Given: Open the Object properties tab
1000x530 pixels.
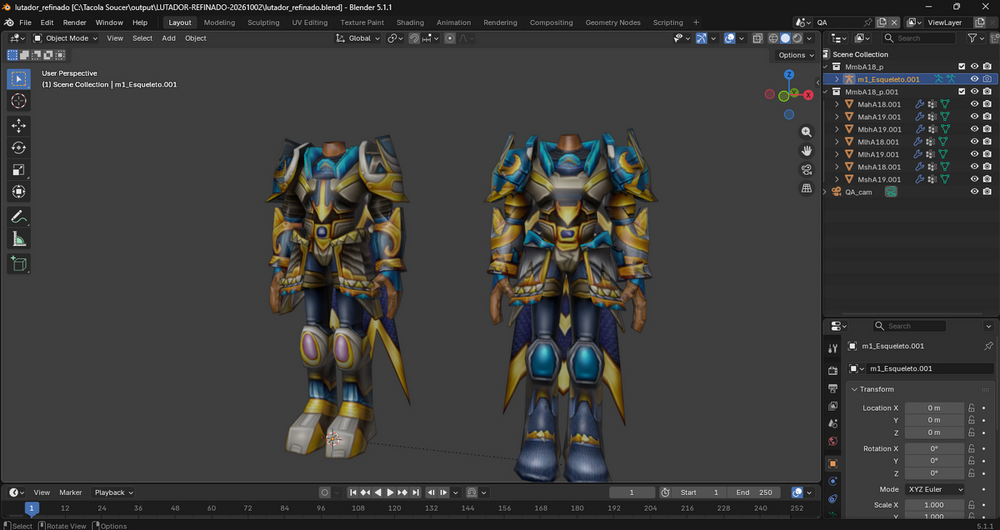Looking at the screenshot, I should (832, 464).
